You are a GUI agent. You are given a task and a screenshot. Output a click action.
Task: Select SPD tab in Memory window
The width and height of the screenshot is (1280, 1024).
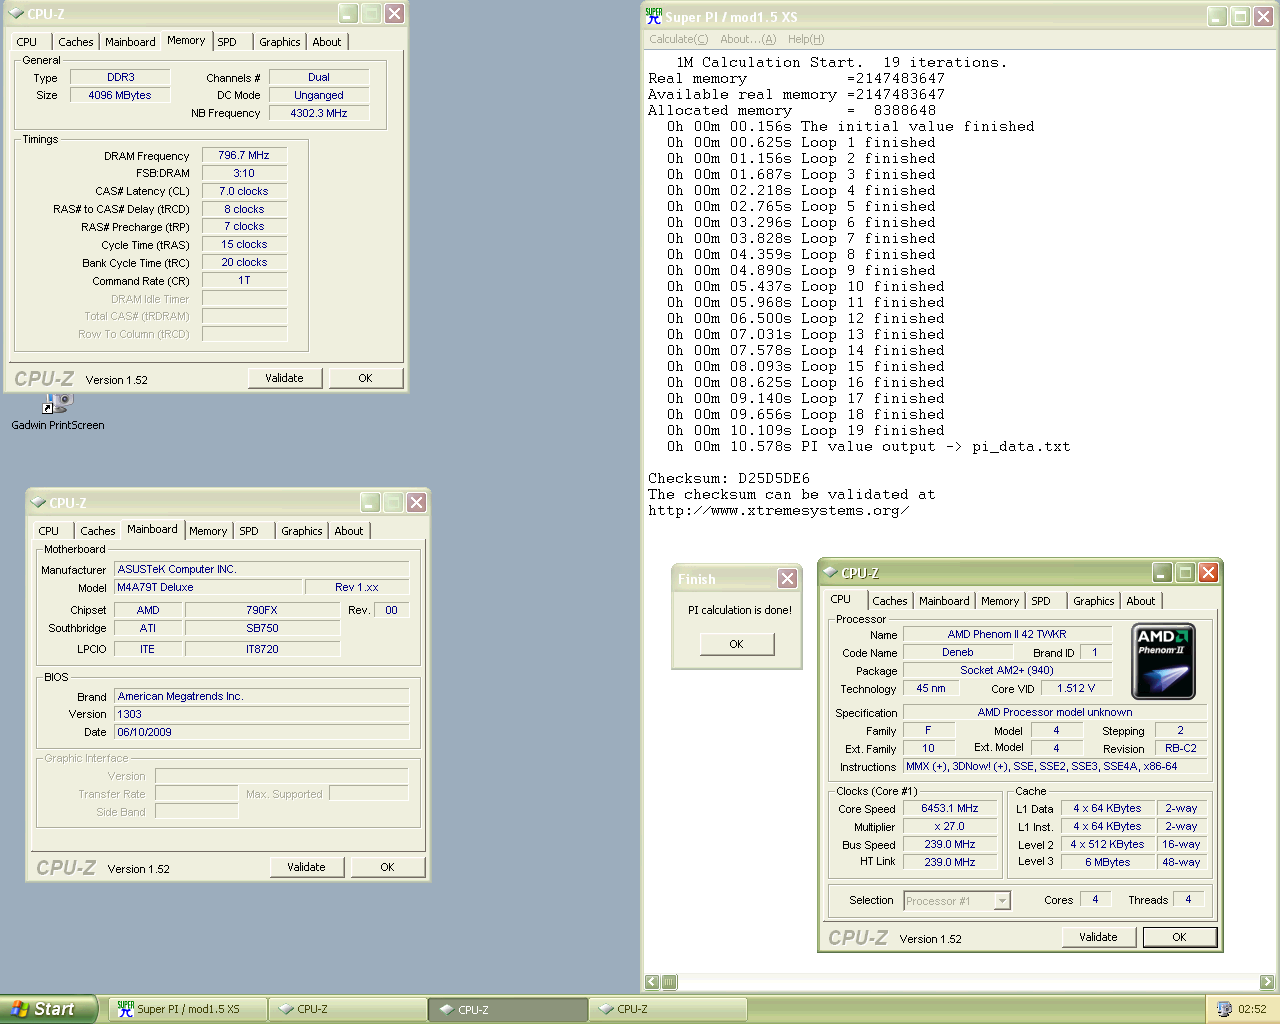[227, 42]
